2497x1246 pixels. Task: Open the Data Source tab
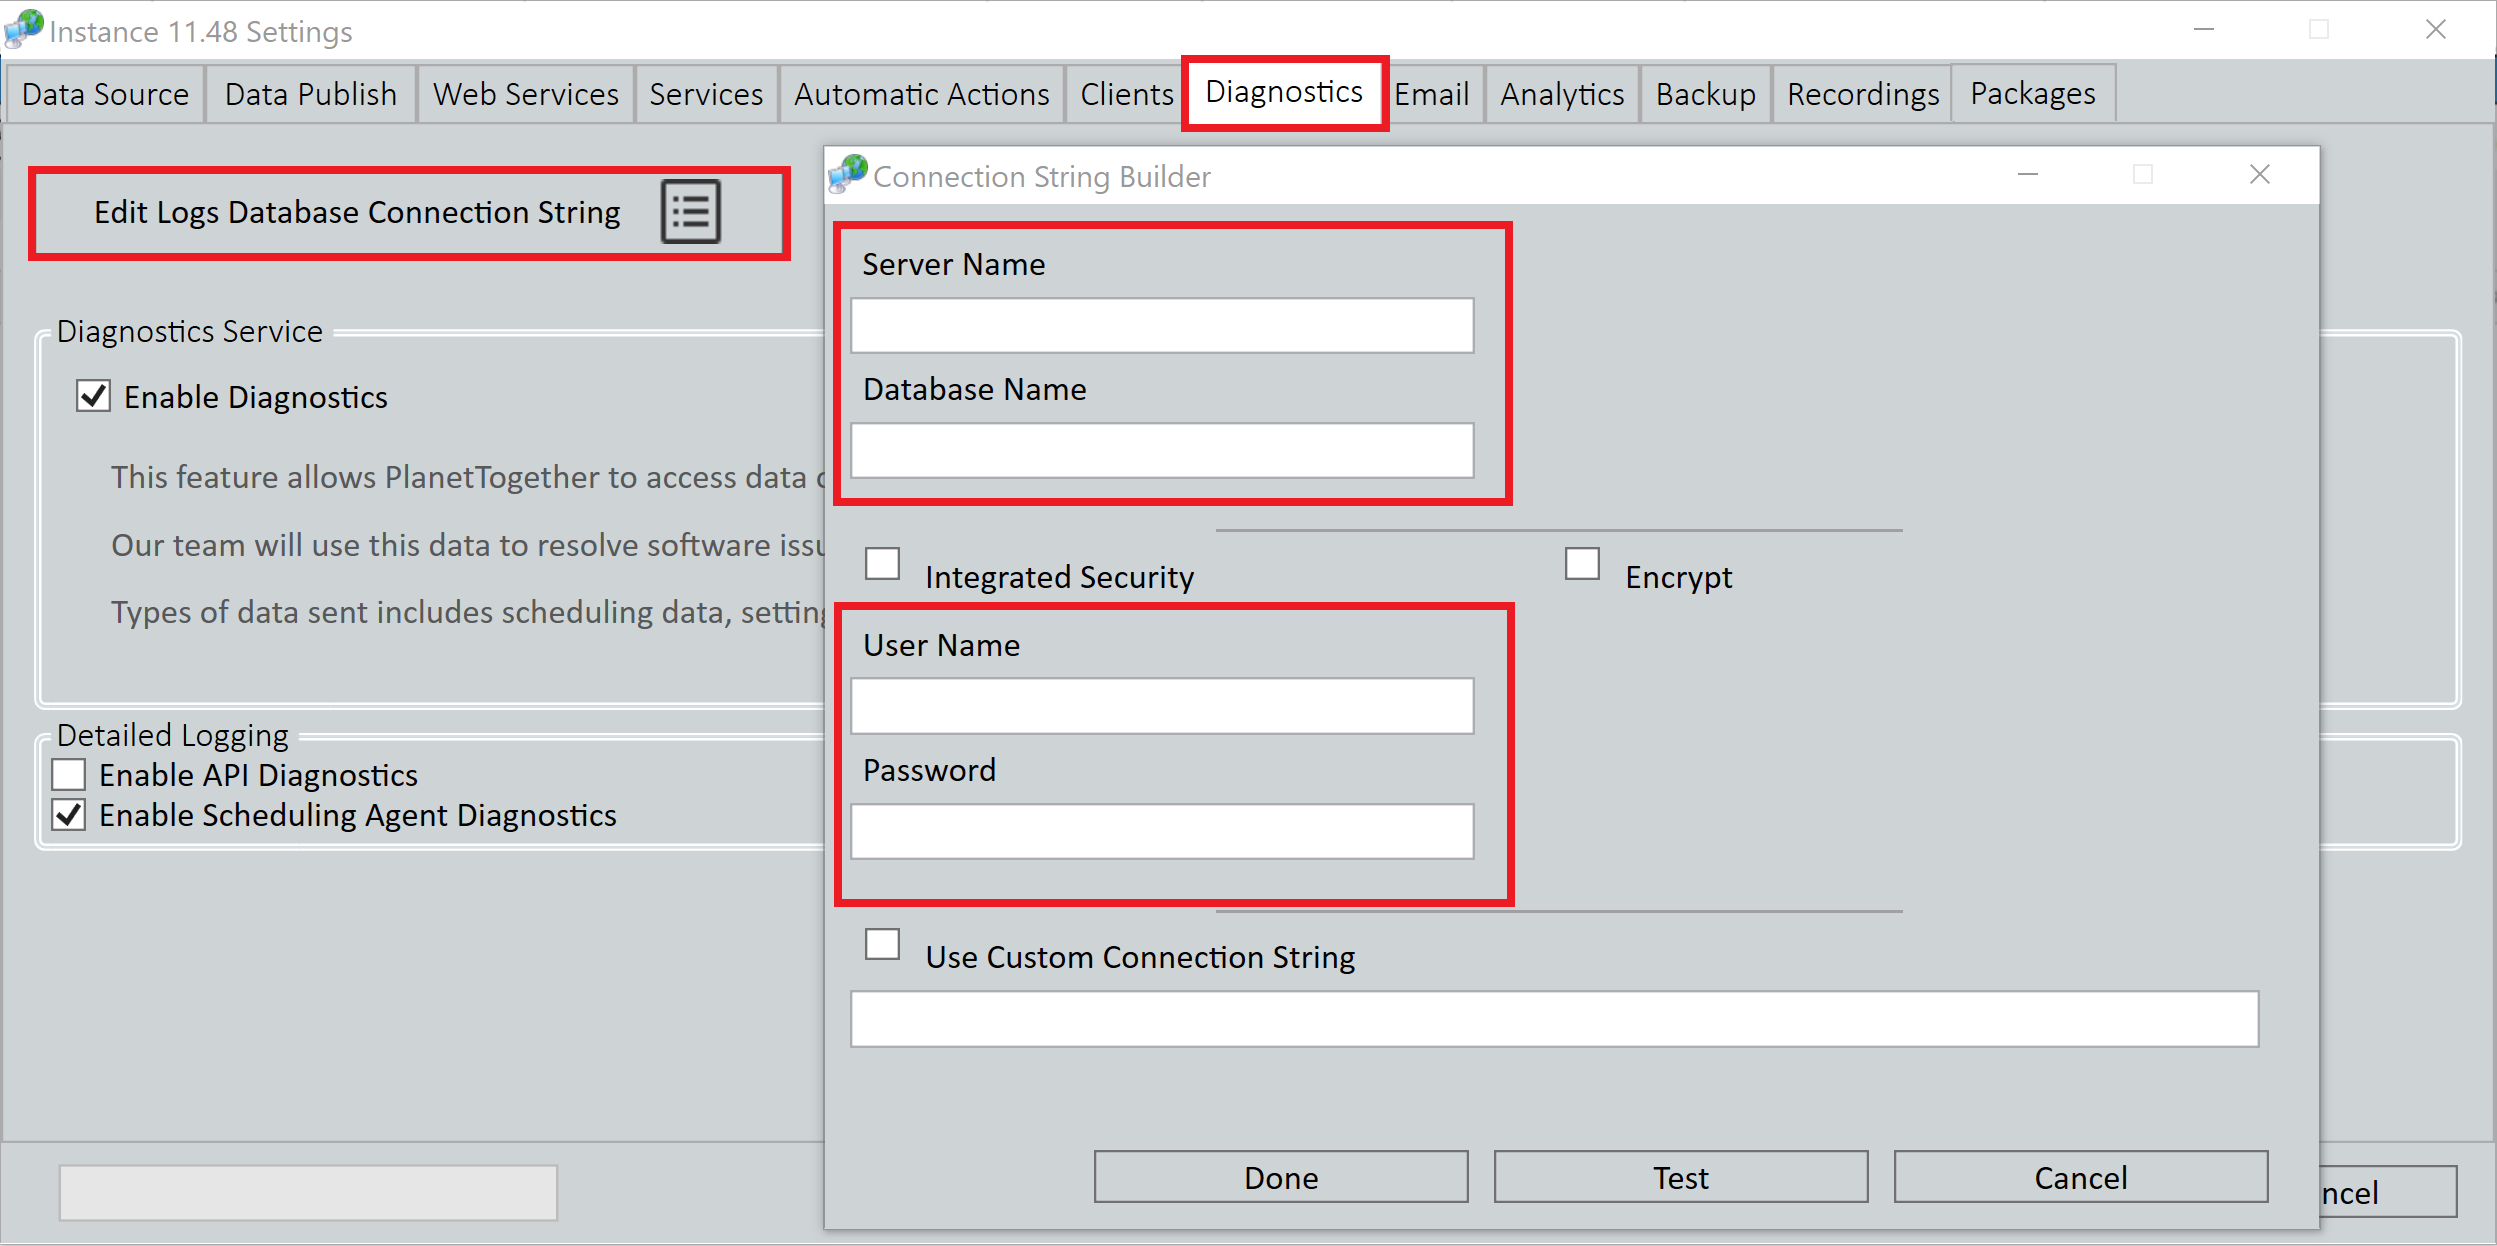click(105, 94)
